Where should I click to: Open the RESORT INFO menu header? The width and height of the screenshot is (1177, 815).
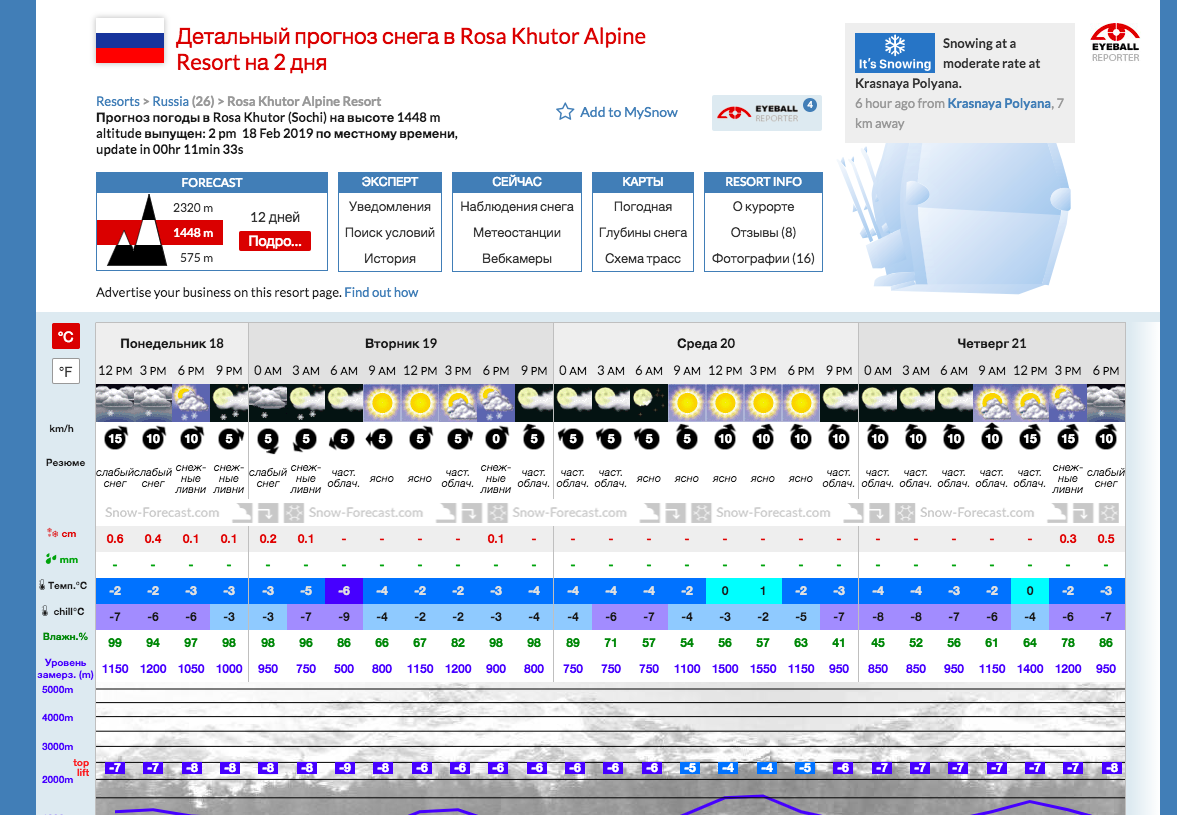pyautogui.click(x=763, y=182)
